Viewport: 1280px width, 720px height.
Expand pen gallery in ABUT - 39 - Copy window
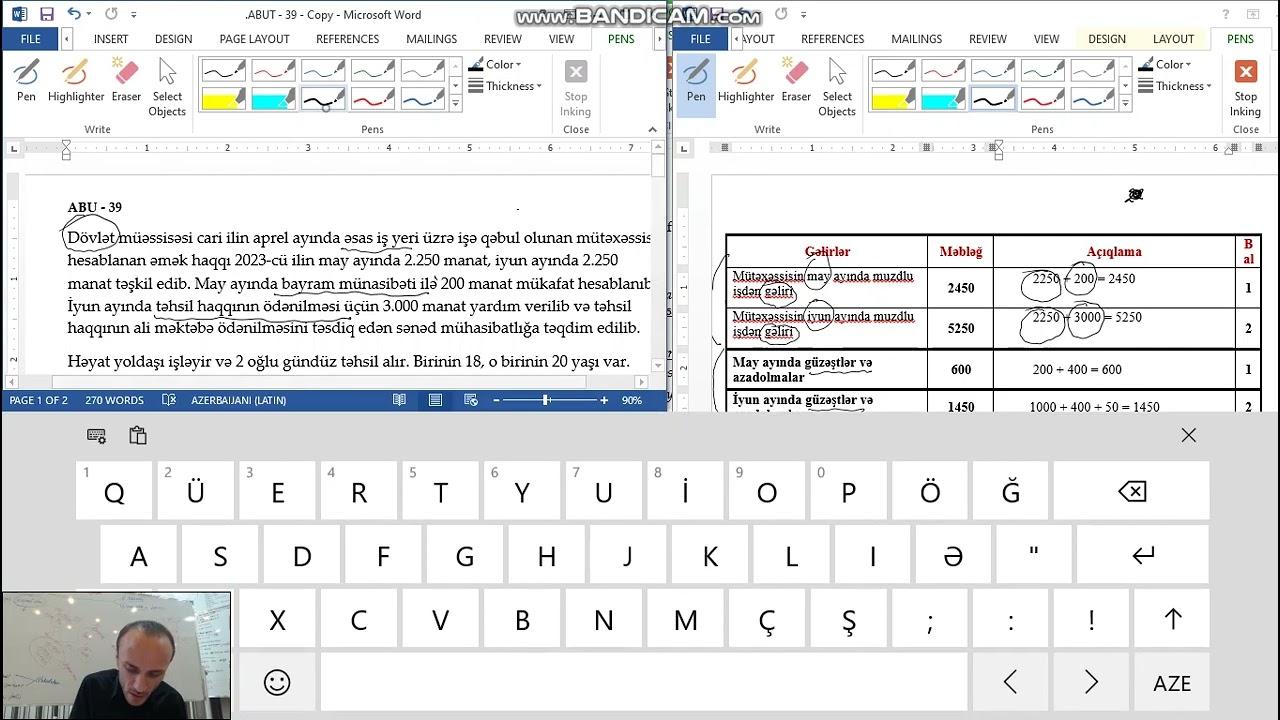pyautogui.click(x=455, y=103)
